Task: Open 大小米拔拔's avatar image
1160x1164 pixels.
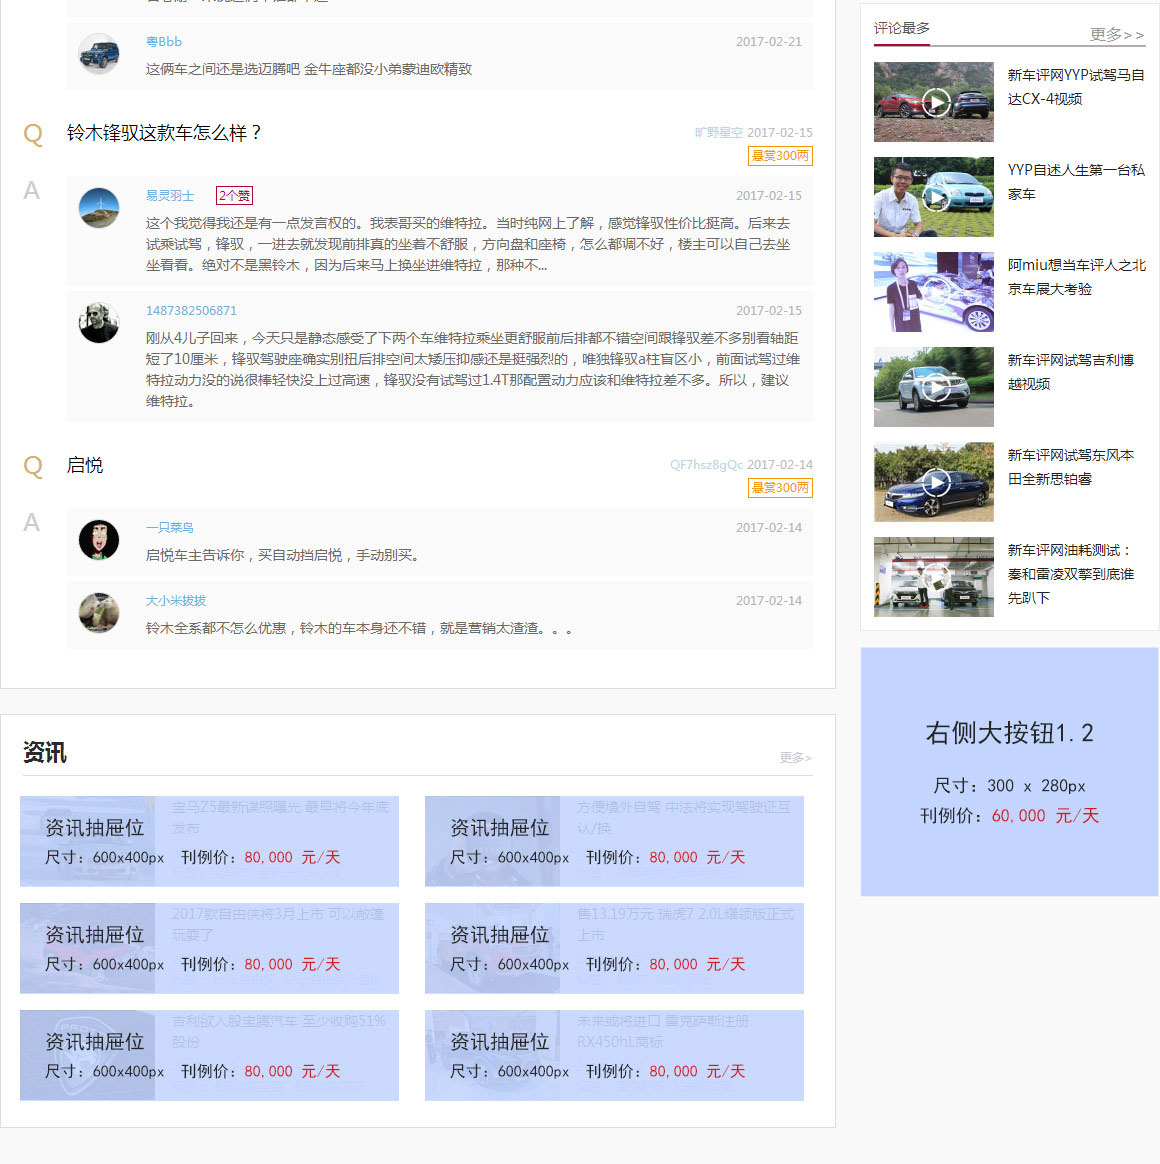Action: tap(99, 612)
